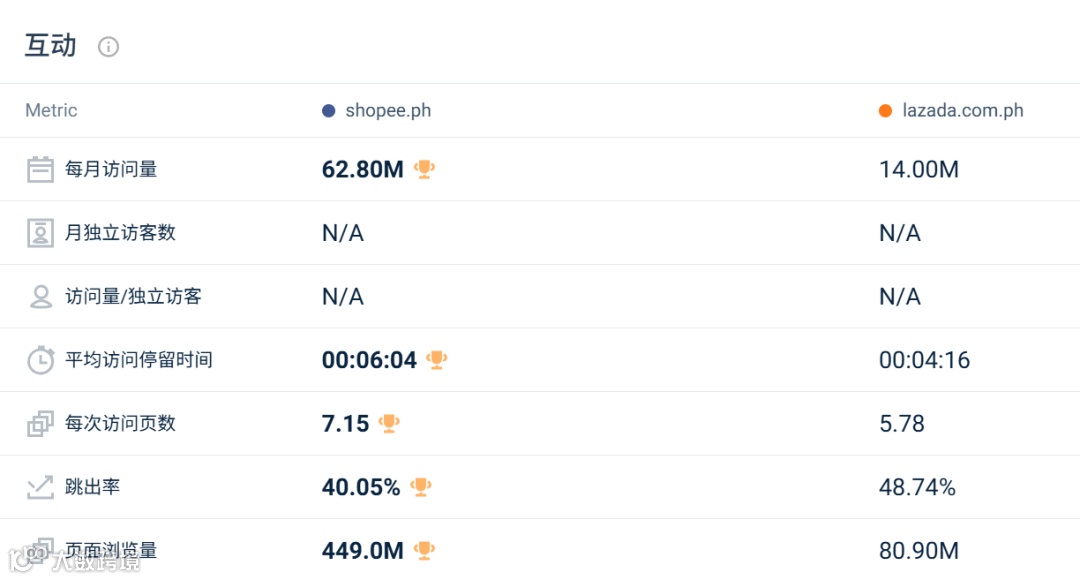The image size is (1080, 580).
Task: Click the blue shopee.ph color dot
Action: tap(329, 111)
